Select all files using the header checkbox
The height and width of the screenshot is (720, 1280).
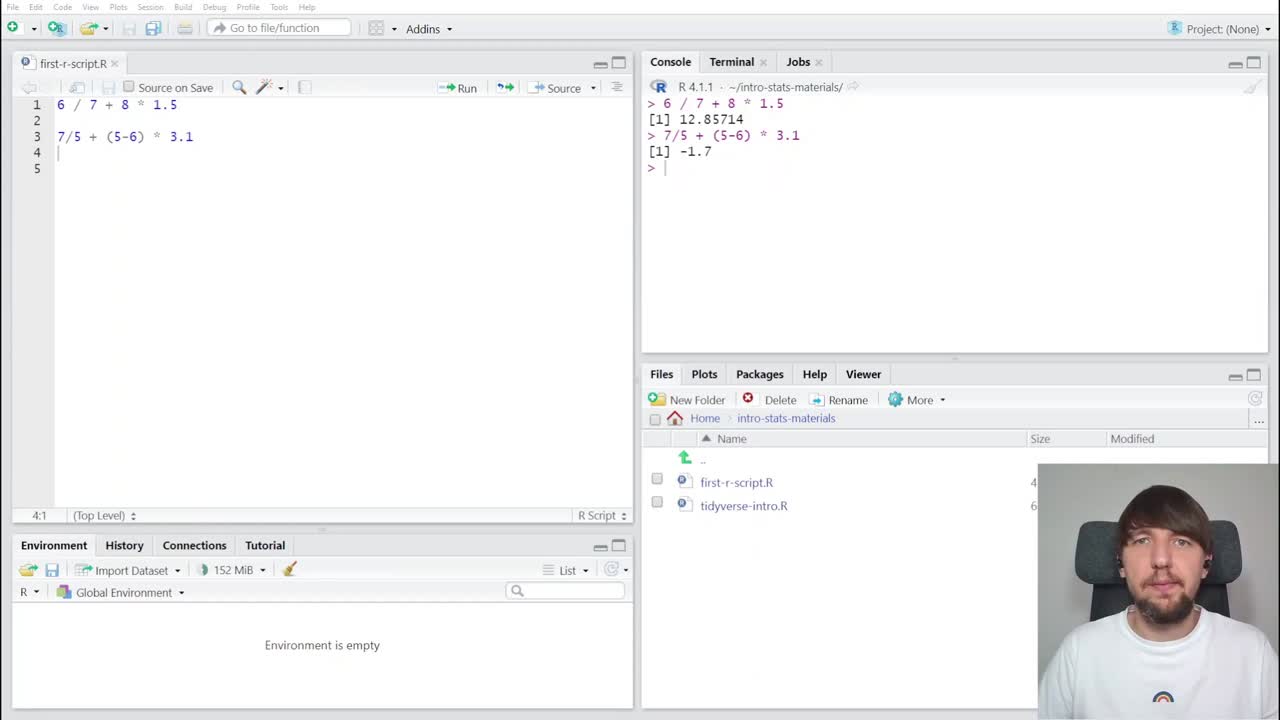point(655,419)
